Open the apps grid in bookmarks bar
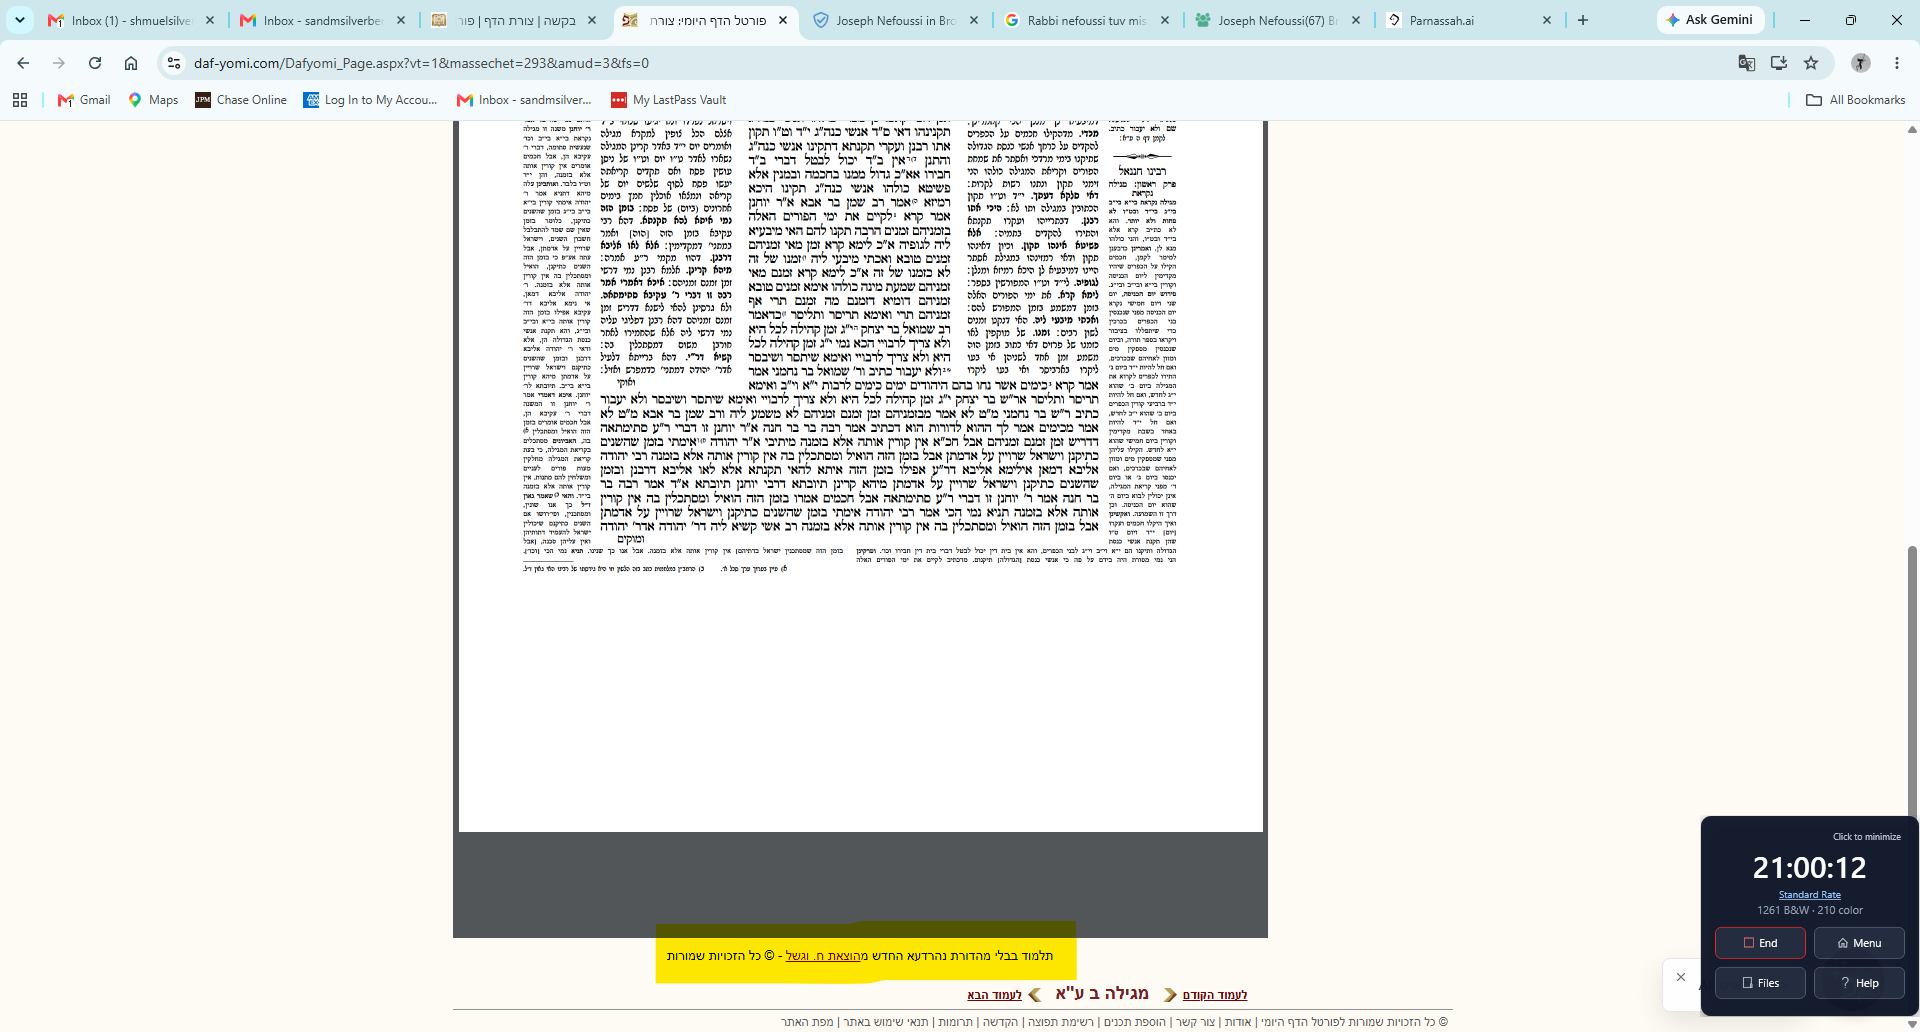The image size is (1920, 1032). [20, 100]
